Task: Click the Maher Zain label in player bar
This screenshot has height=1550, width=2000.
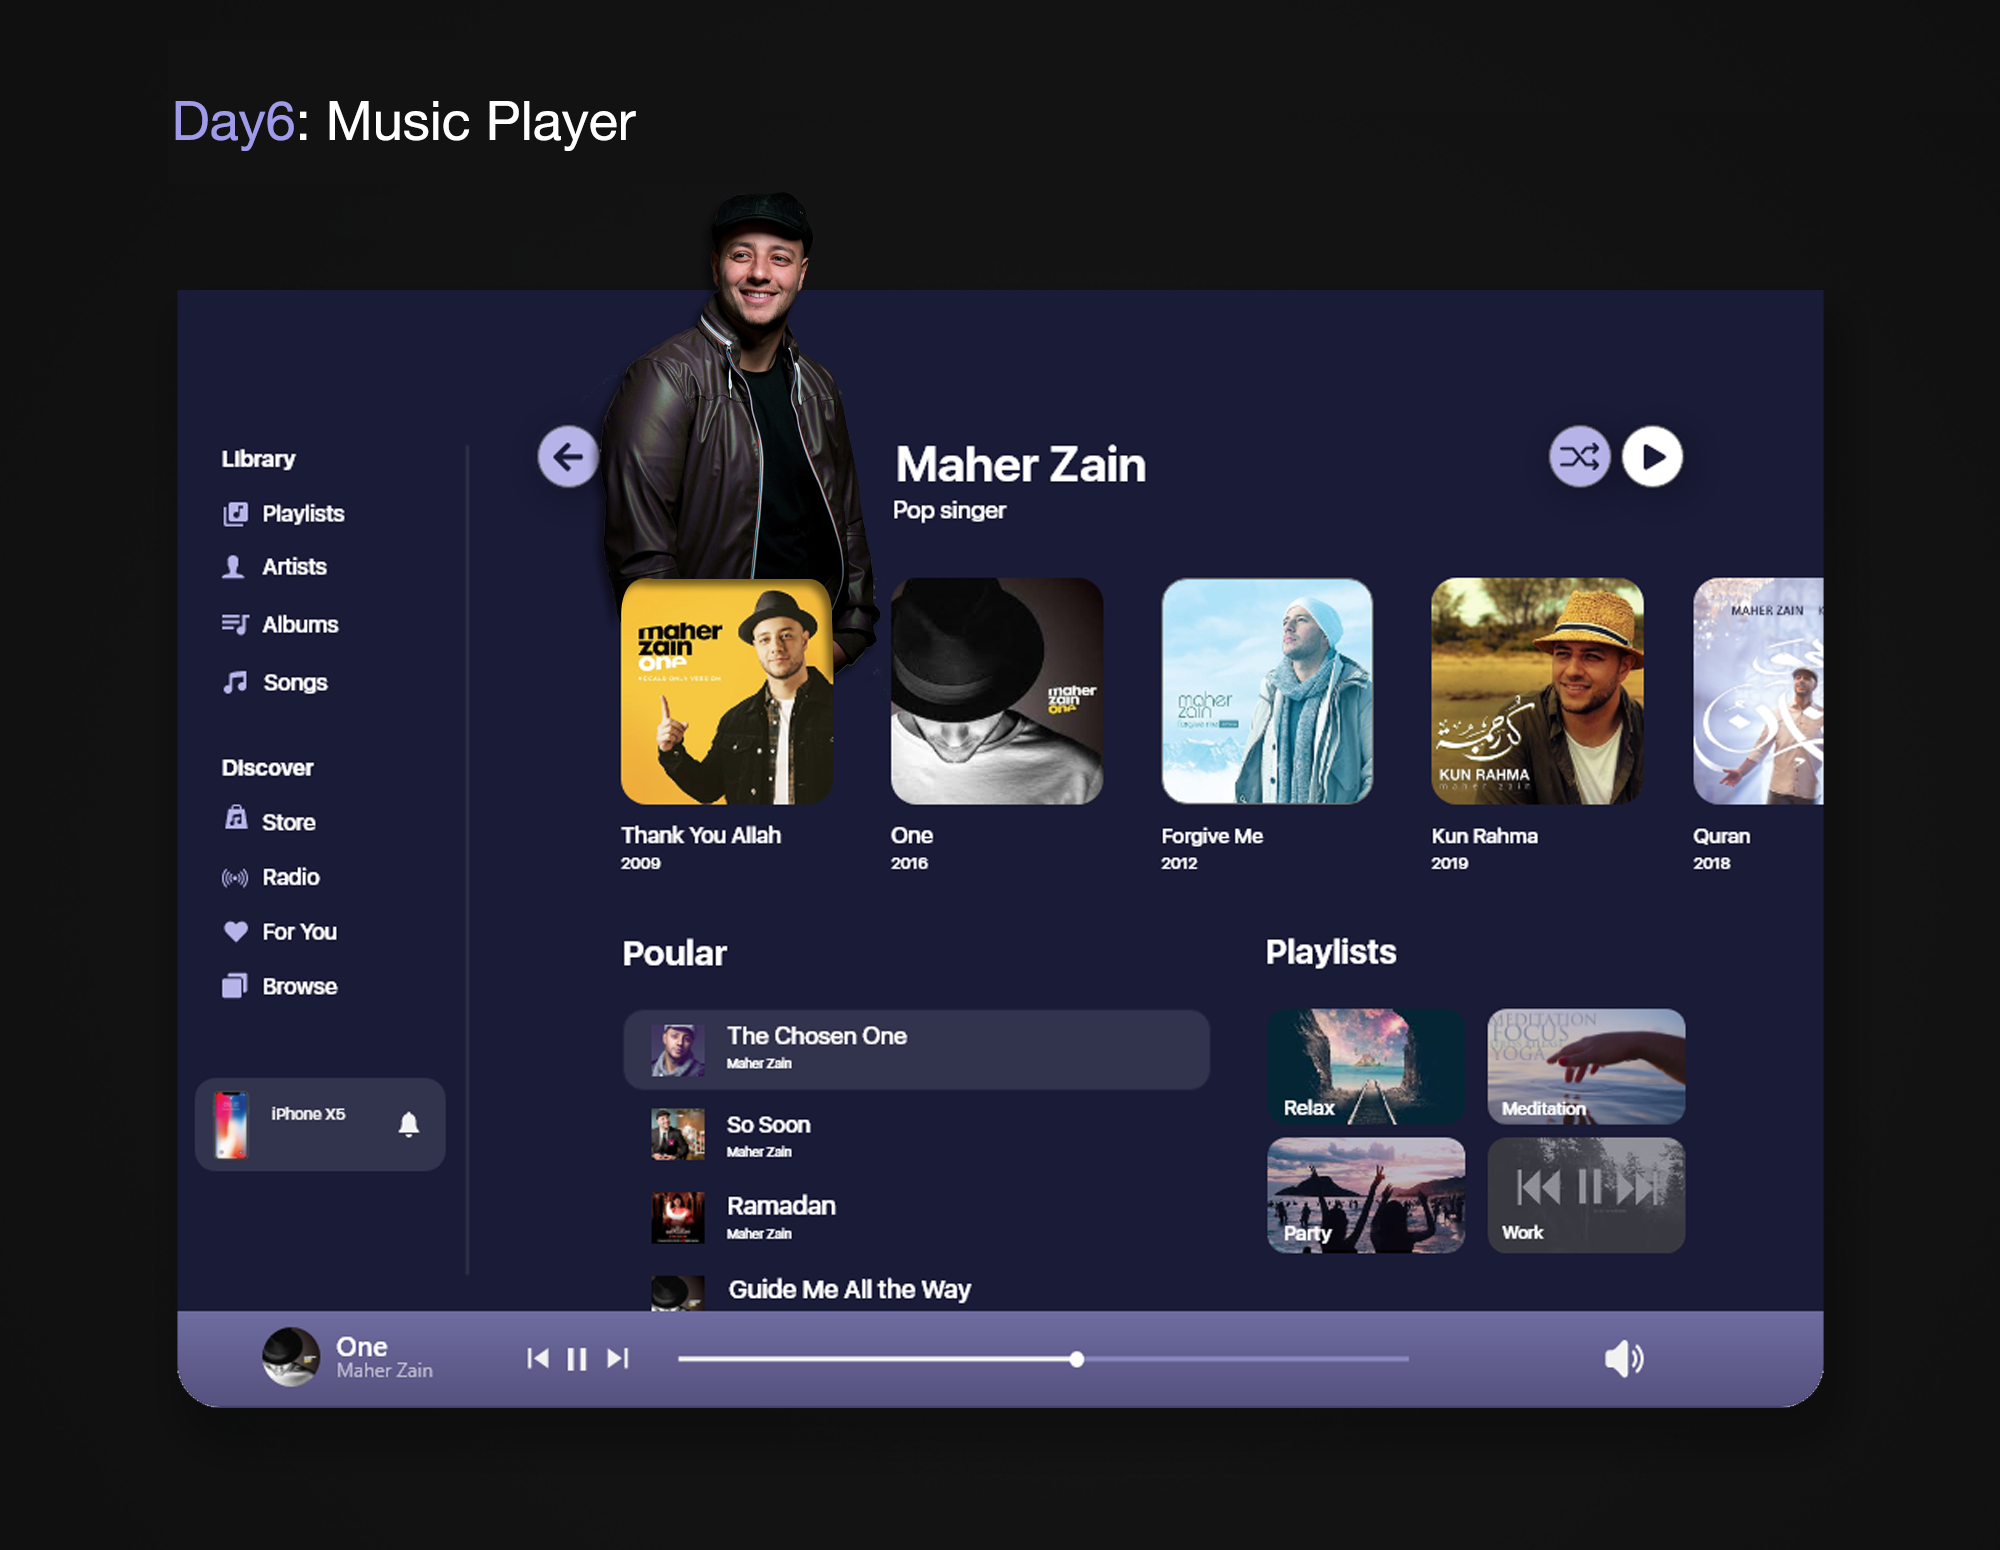Action: tap(384, 1371)
